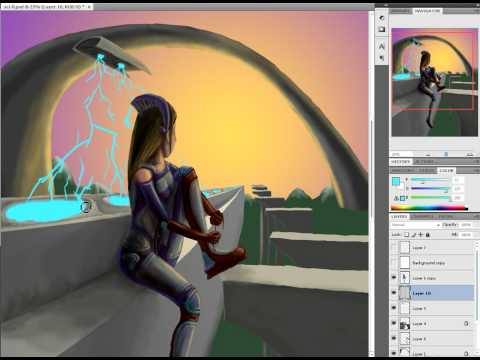Screen dimensions: 480x360
Task: Open the Paragraph panel icon in the dock
Action: 382,58
